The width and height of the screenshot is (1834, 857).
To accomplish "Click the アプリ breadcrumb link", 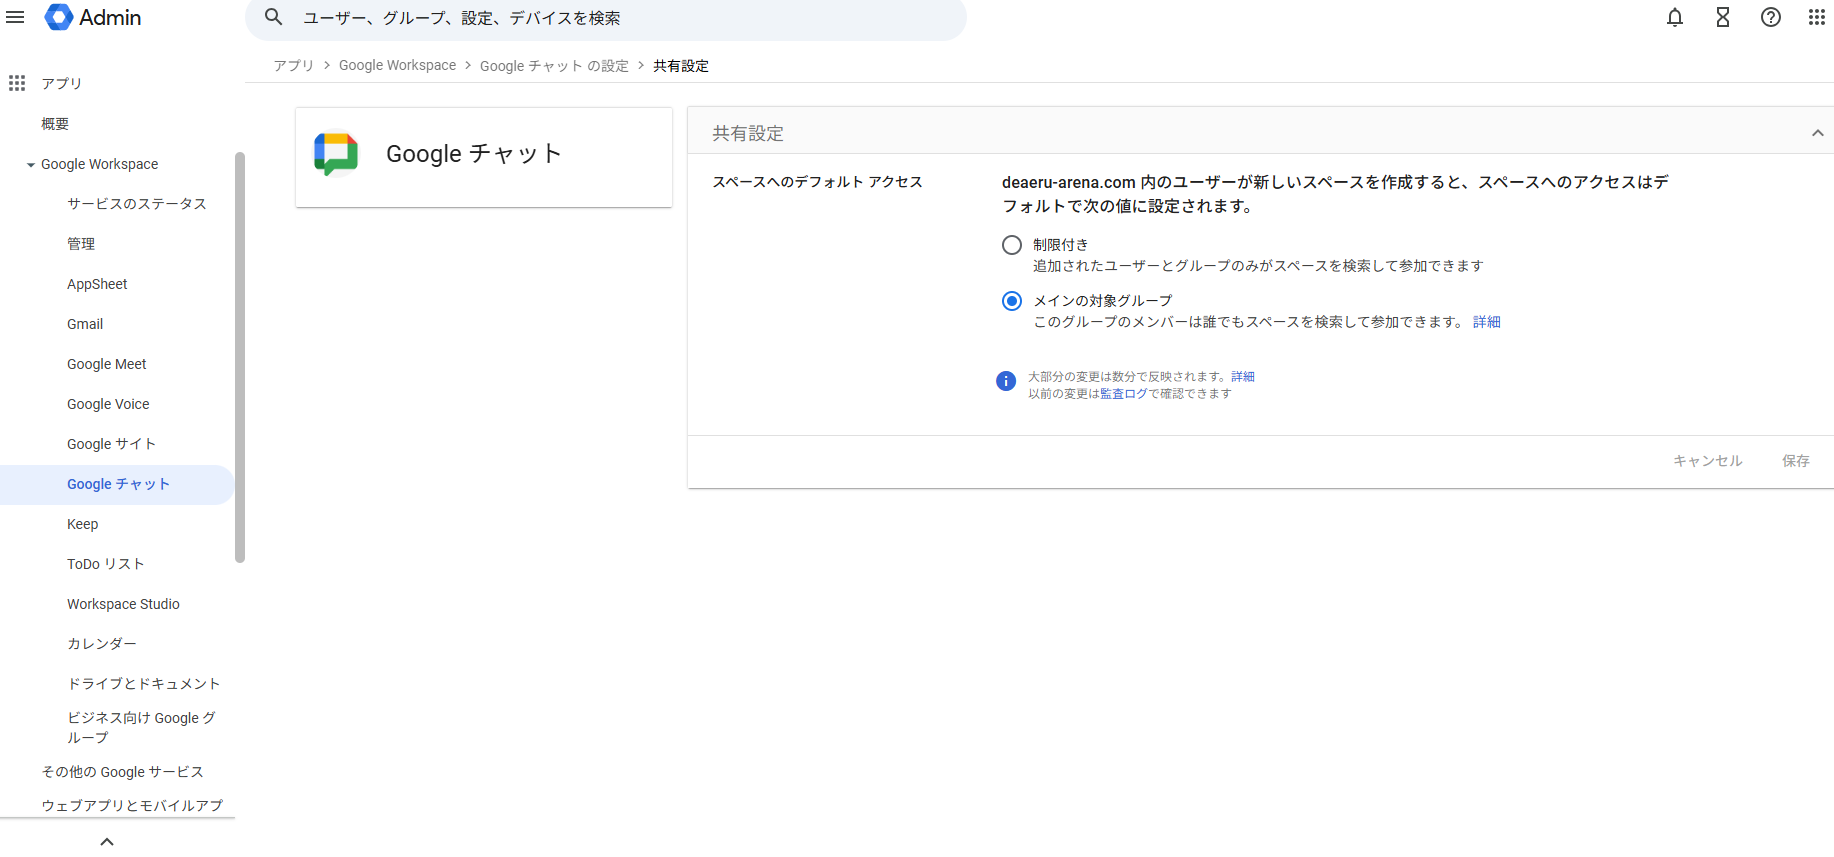I will (293, 65).
